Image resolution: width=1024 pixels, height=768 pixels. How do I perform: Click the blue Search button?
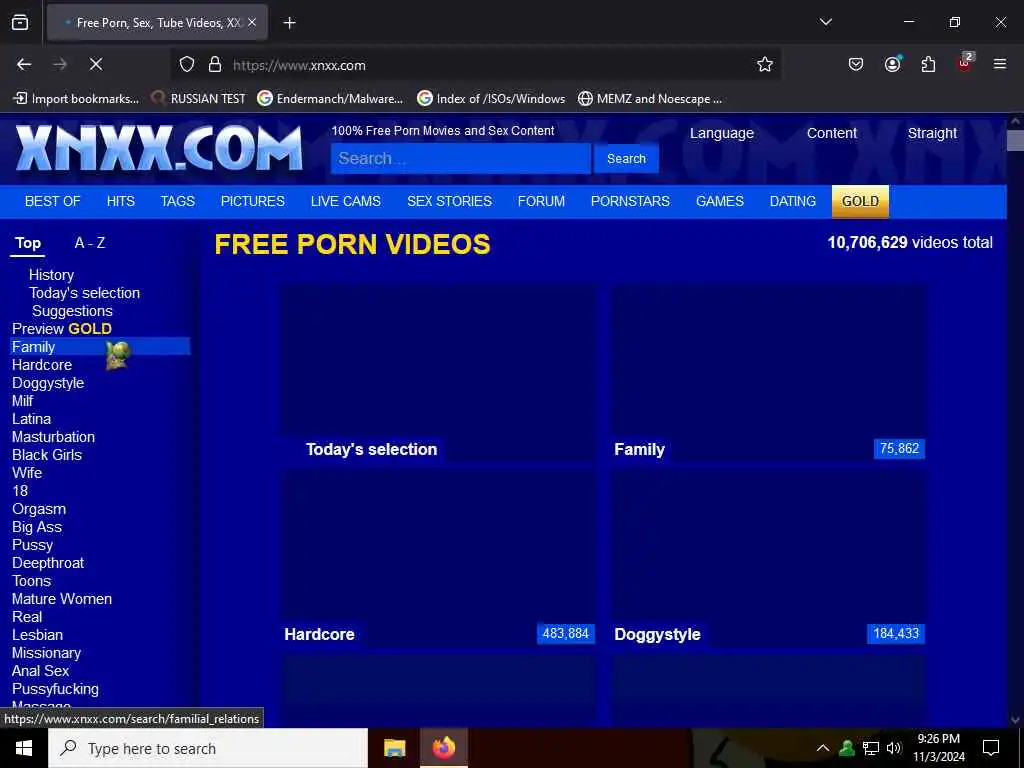click(x=626, y=159)
